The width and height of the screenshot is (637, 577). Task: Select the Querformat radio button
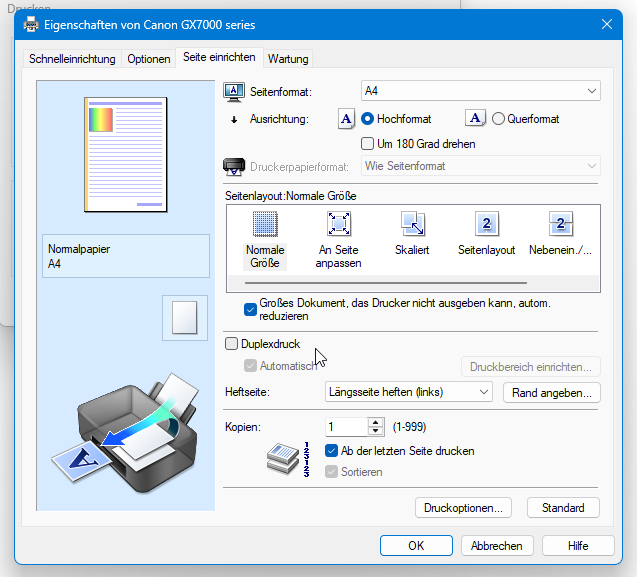pos(498,119)
